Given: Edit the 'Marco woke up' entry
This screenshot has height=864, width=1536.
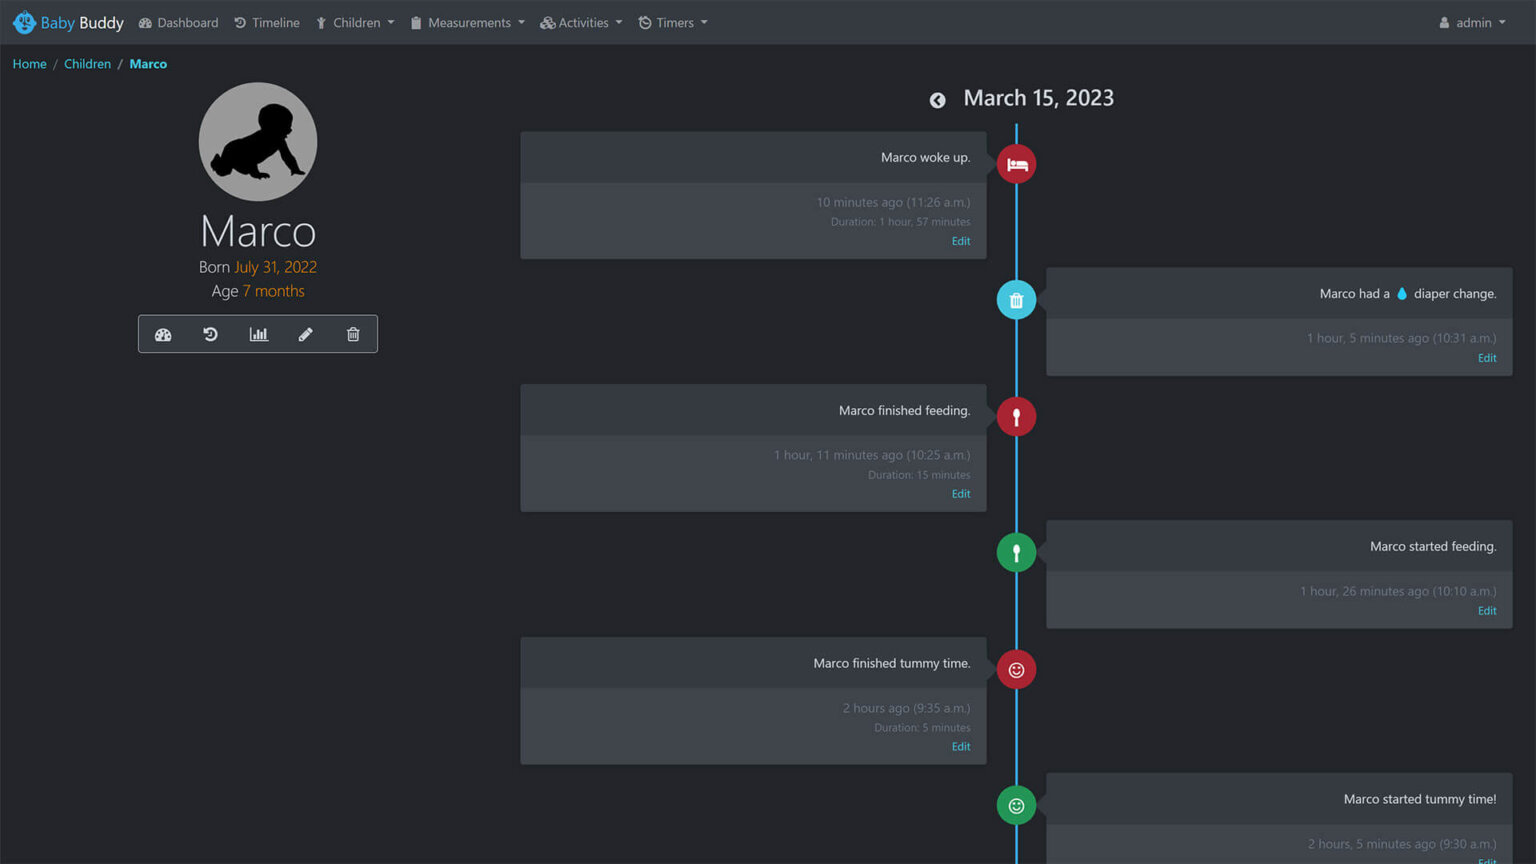Looking at the screenshot, I should [960, 241].
